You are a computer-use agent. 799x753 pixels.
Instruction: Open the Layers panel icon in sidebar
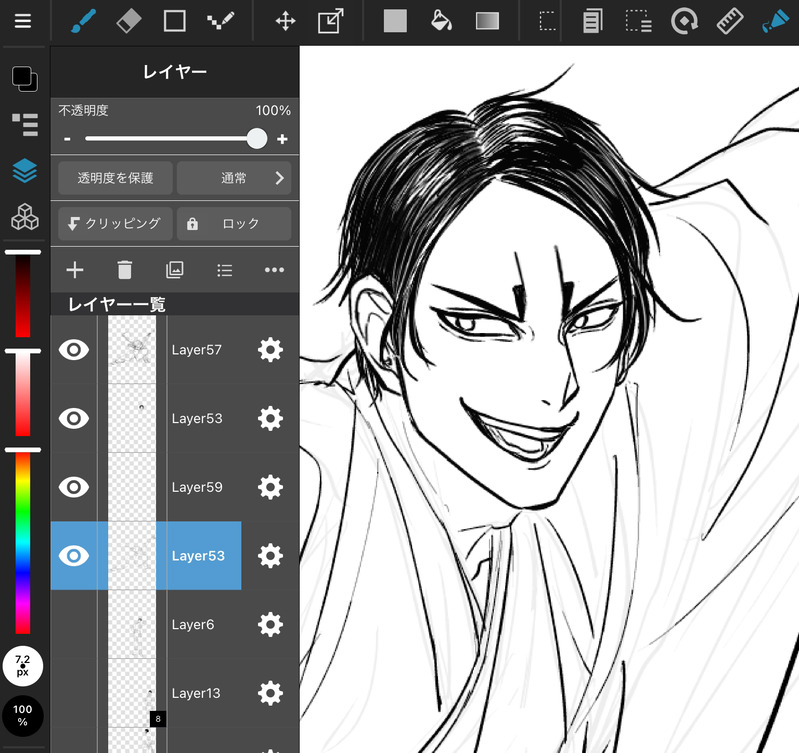tap(24, 171)
